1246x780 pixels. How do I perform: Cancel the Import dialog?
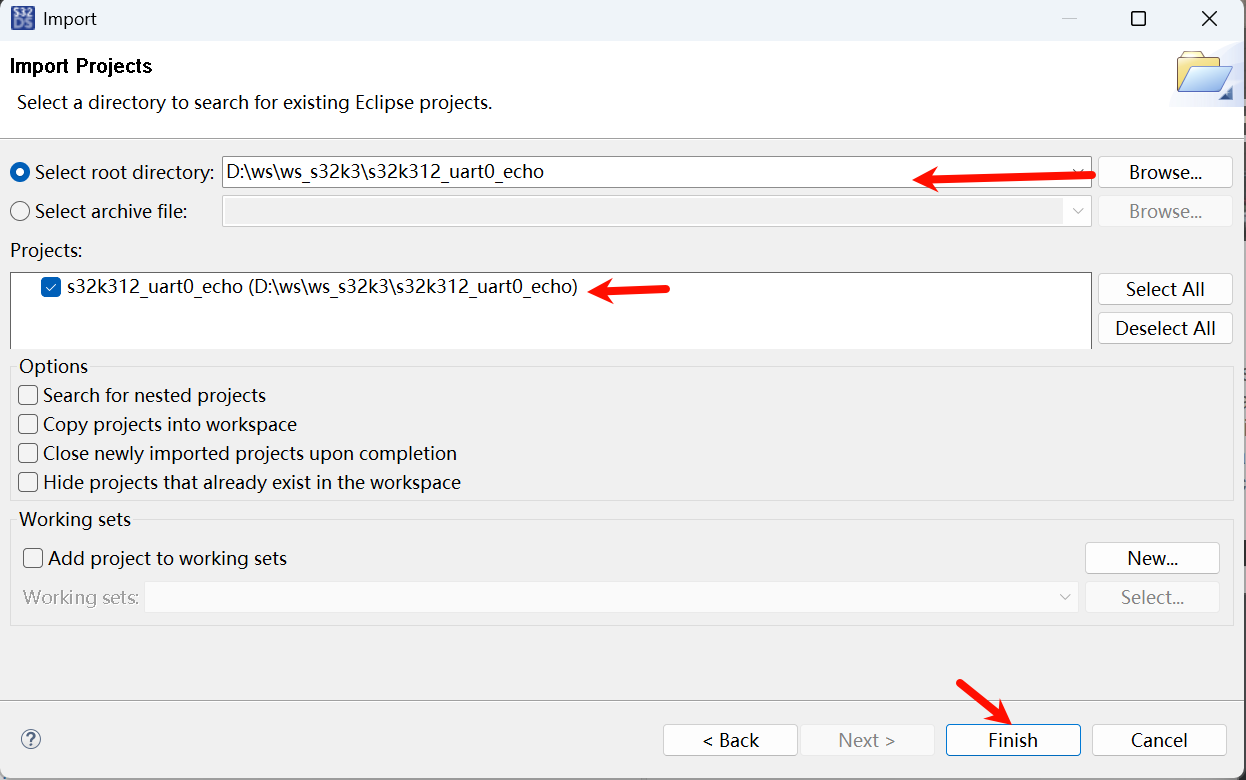coord(1159,740)
